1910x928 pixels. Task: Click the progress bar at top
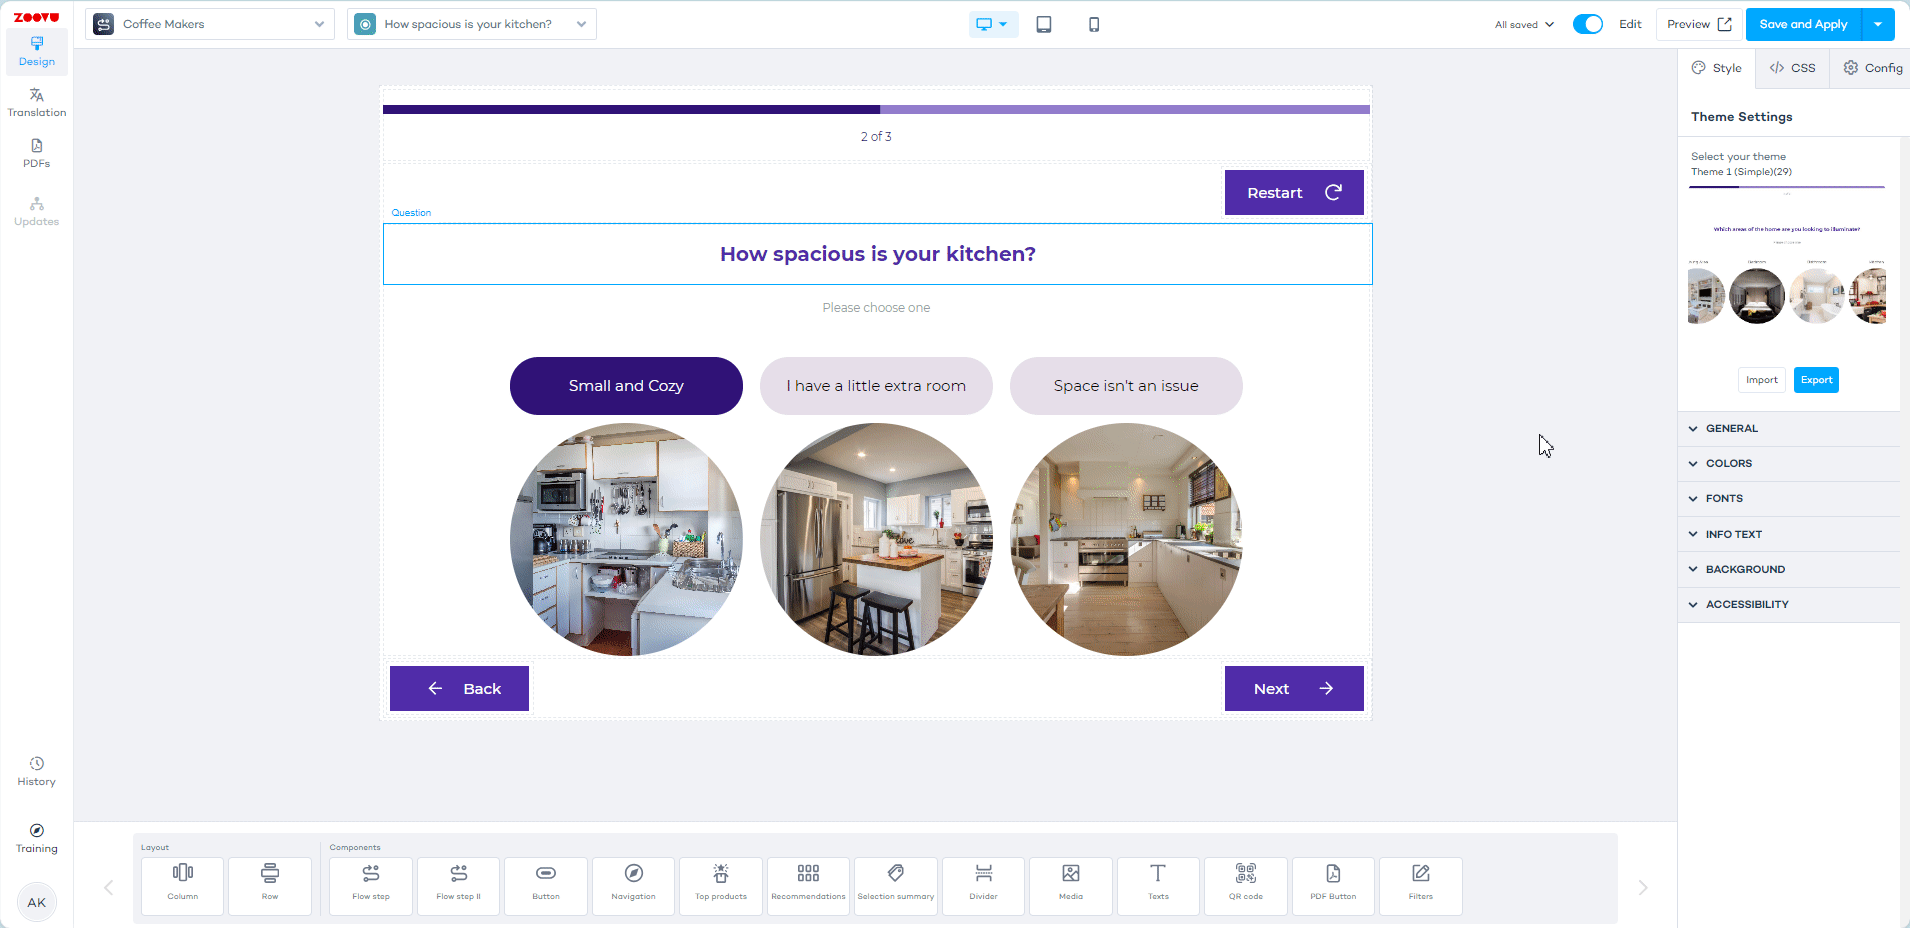click(x=876, y=109)
